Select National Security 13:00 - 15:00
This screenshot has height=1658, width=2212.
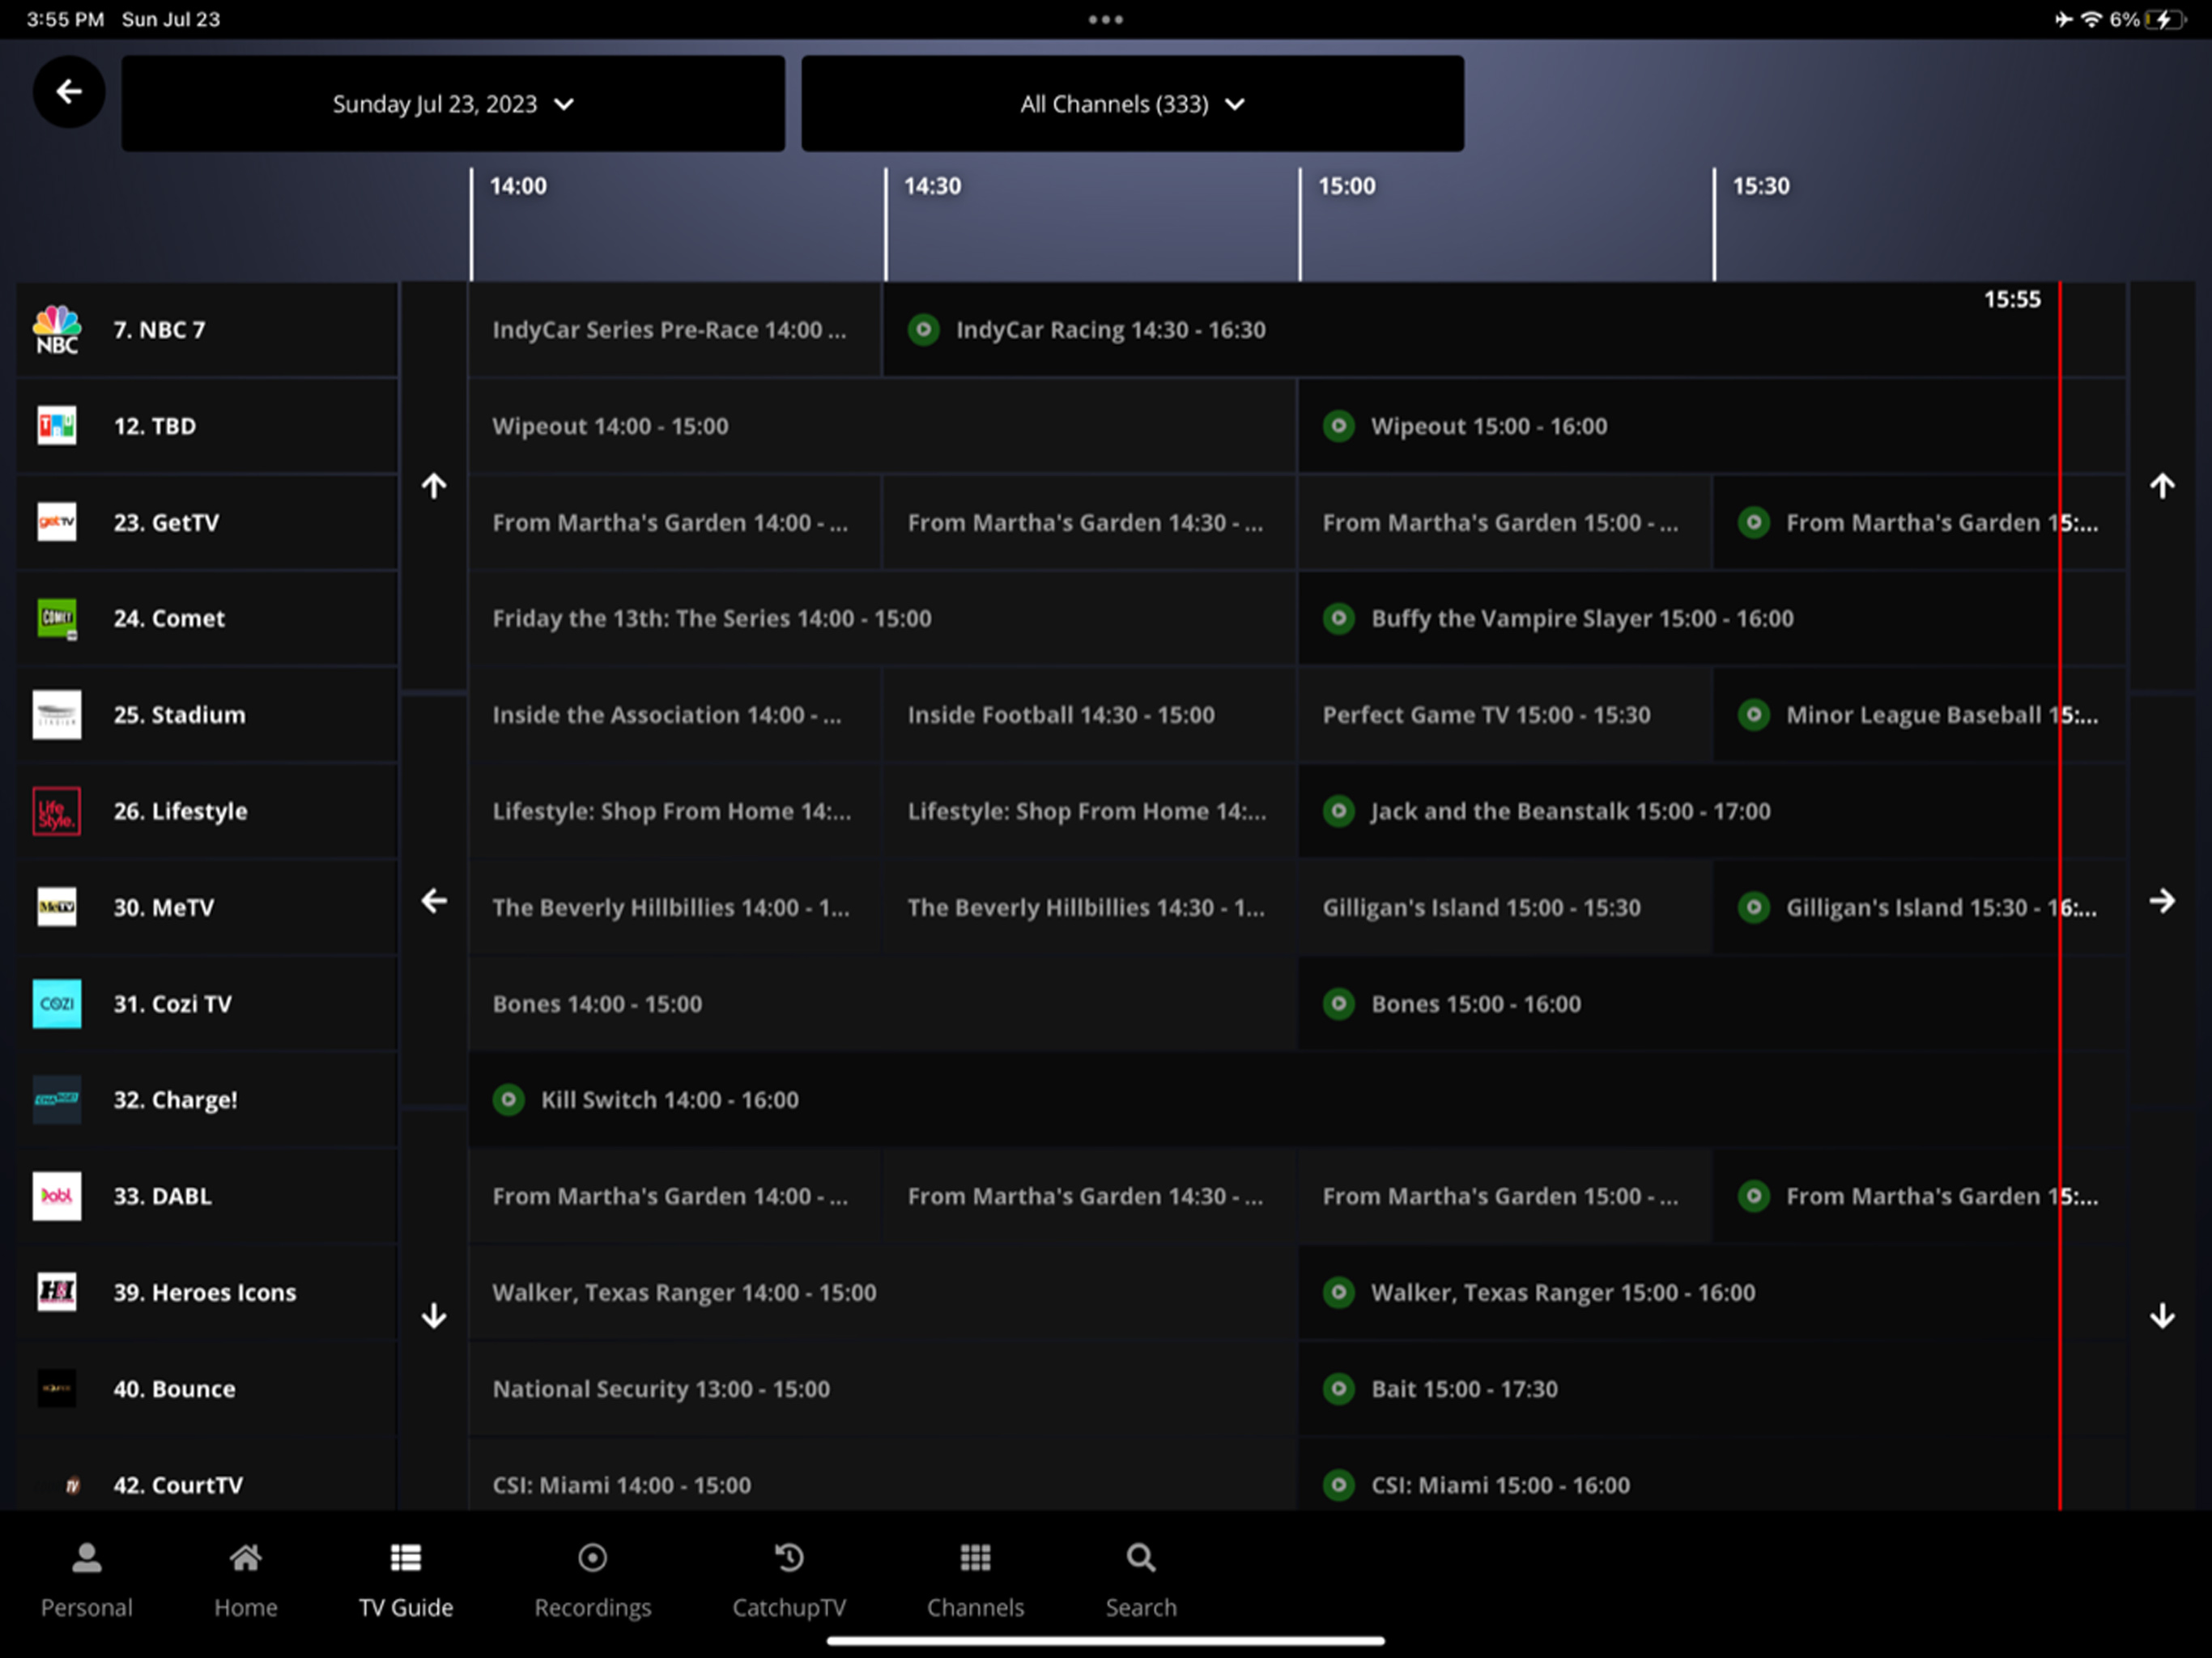tap(882, 1389)
